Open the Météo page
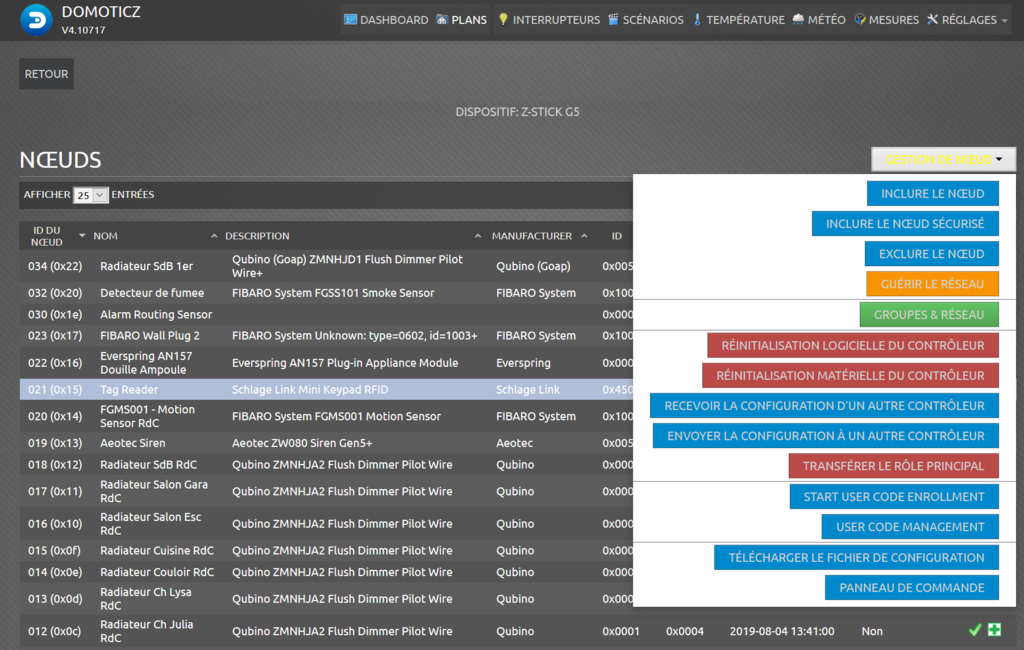Viewport: 1024px width, 650px height. click(x=819, y=20)
